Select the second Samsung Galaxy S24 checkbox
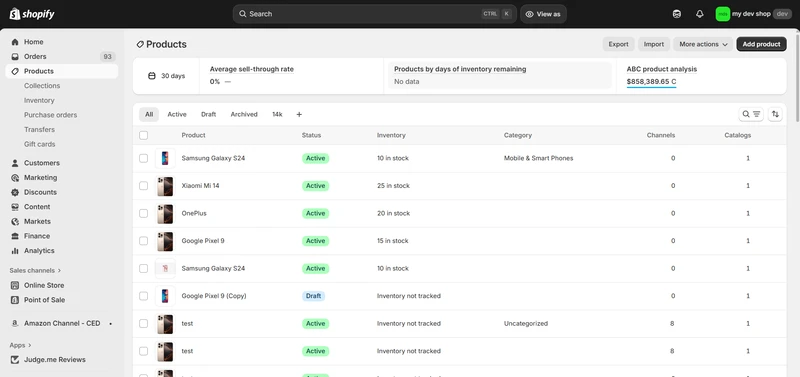 point(143,268)
